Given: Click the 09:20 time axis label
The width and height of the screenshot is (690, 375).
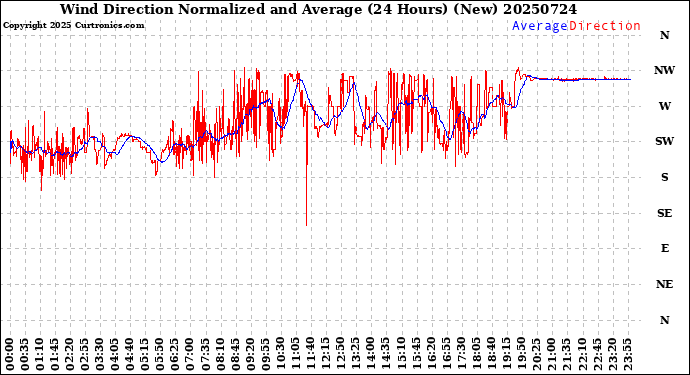Looking at the screenshot, I should [250, 354].
